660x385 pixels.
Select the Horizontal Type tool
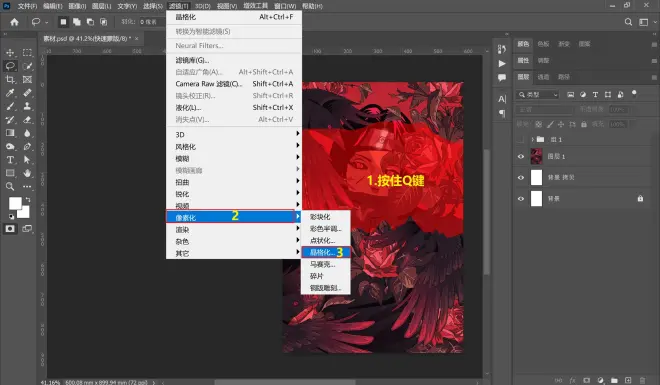(x=10, y=160)
